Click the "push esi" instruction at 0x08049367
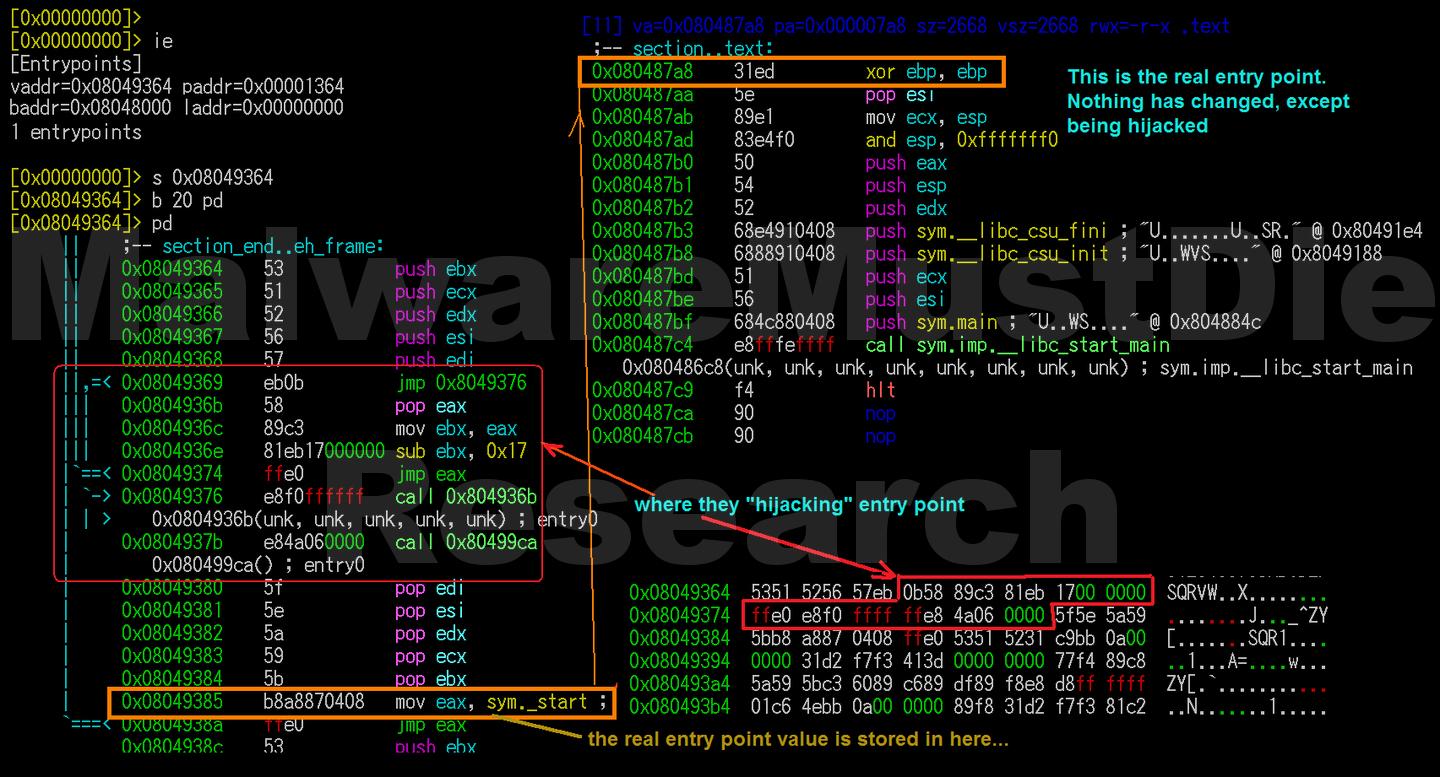 [436, 338]
